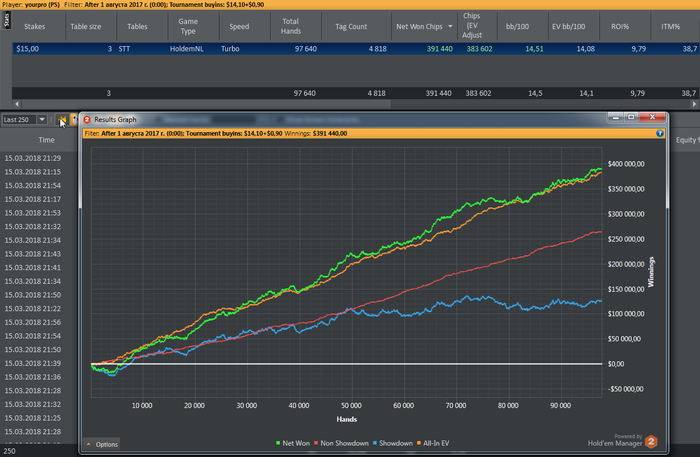
Task: Click the 50 000 hands axis label
Action: 351,405
